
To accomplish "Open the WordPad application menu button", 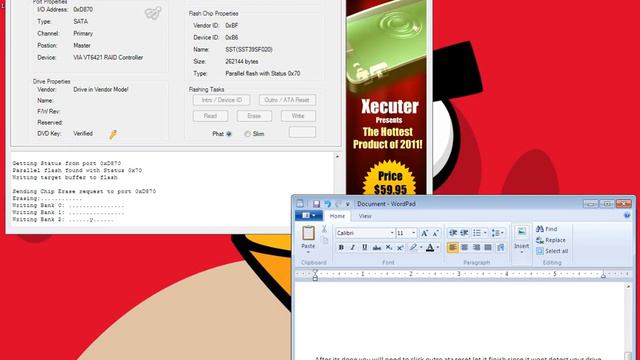I will [x=309, y=216].
